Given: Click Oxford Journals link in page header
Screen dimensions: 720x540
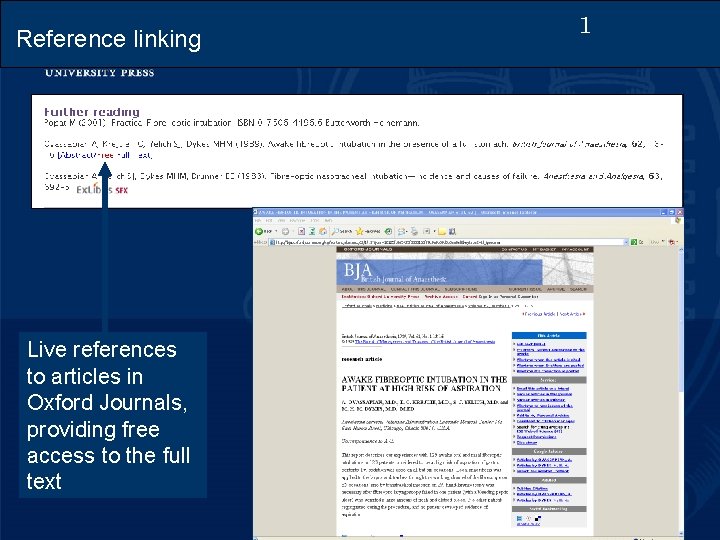Looking at the screenshot, I should (368, 249).
